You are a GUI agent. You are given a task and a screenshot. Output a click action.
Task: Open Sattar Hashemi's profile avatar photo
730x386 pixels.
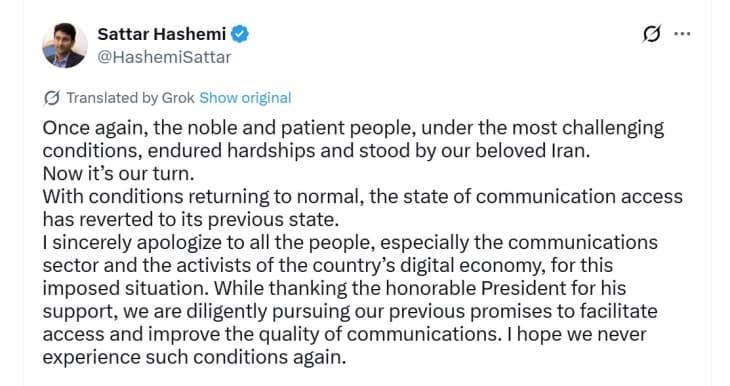click(65, 45)
